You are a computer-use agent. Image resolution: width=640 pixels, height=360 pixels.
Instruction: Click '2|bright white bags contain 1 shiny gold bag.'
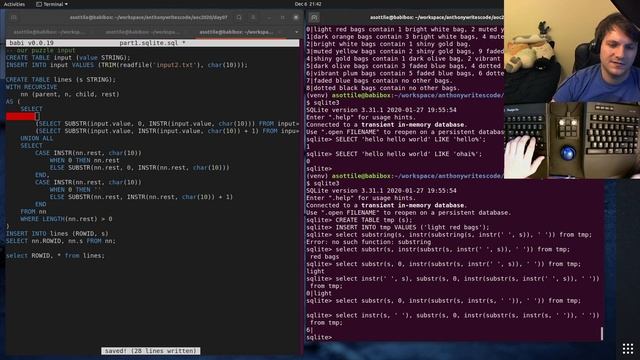388,44
